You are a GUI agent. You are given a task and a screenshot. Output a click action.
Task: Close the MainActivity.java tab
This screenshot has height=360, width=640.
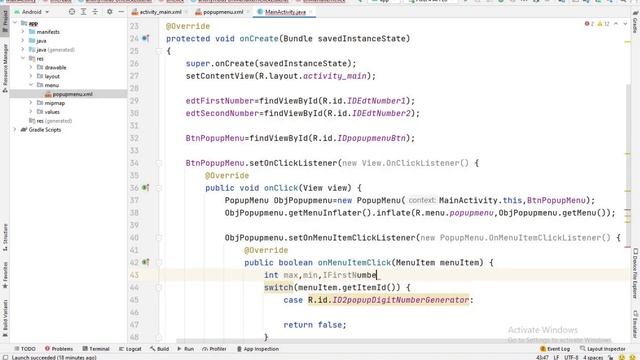[311, 12]
